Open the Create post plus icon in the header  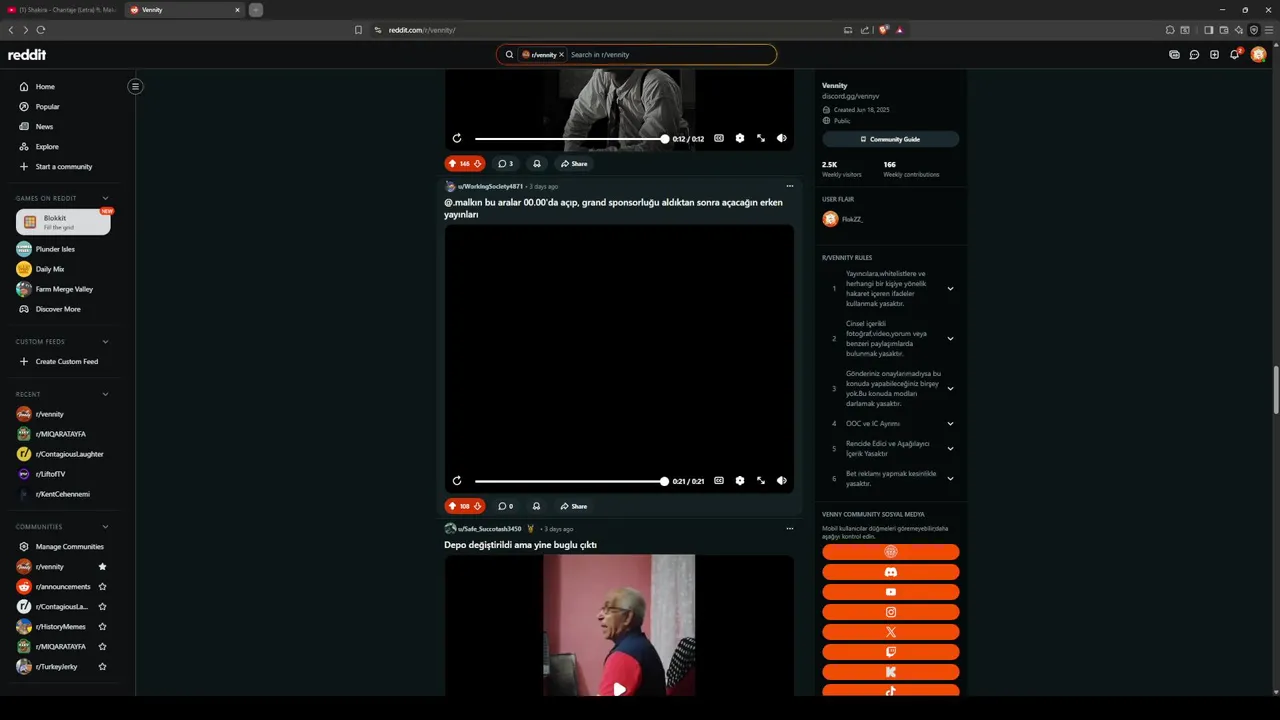(1214, 55)
